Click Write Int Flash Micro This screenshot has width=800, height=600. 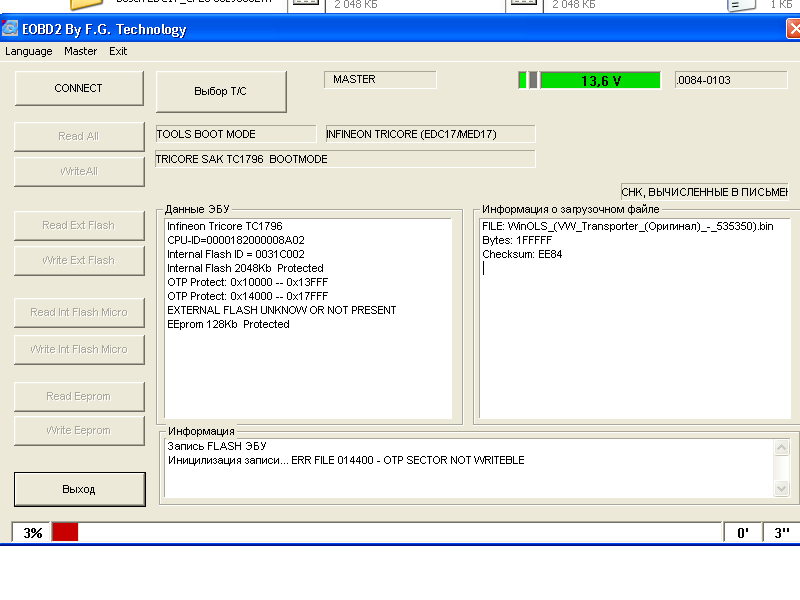point(78,349)
